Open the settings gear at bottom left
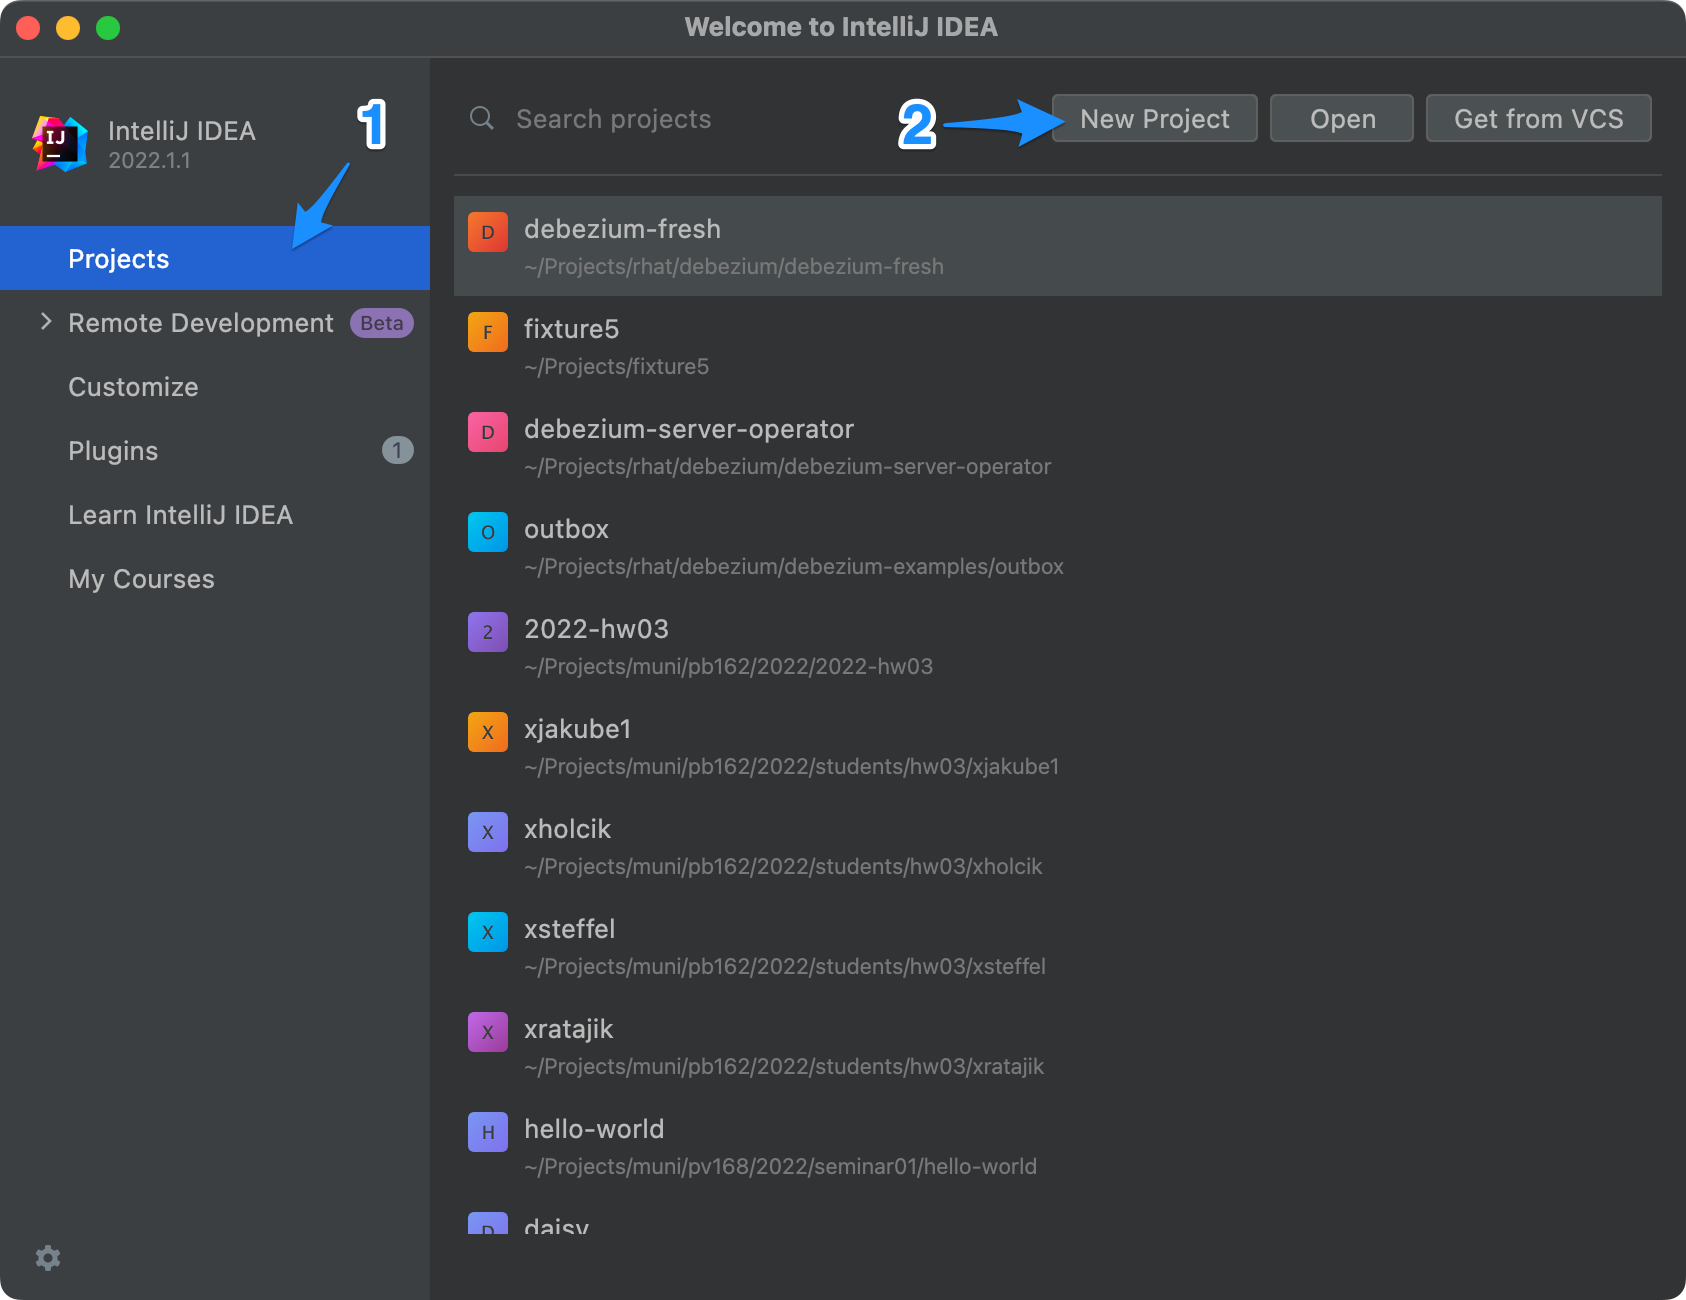This screenshot has height=1300, width=1686. pyautogui.click(x=48, y=1258)
